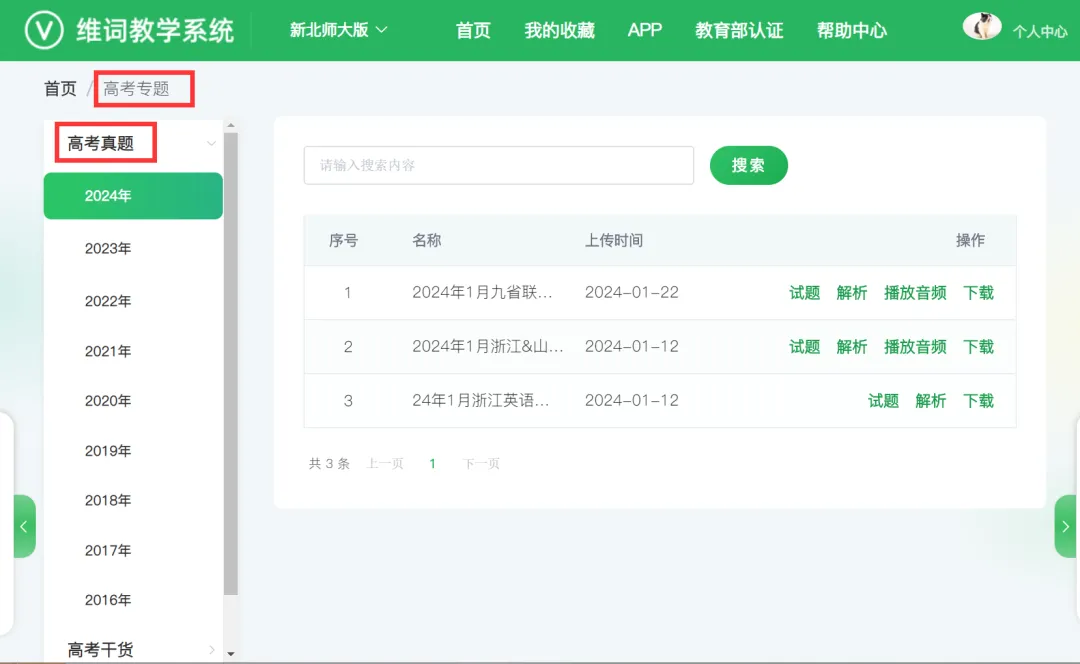This screenshot has height=664, width=1080.
Task: Open 教育部认证 page
Action: [x=739, y=30]
